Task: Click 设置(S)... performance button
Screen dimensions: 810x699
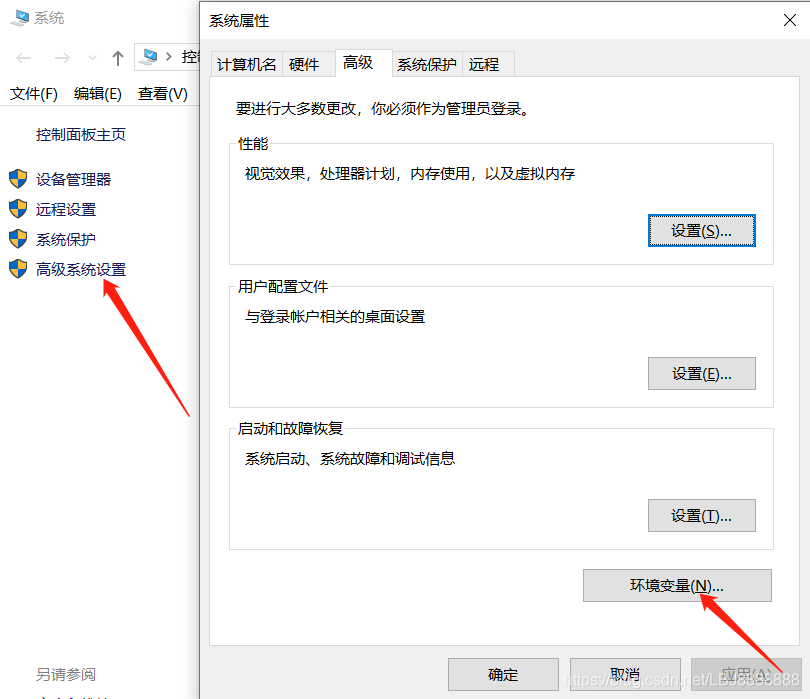Action: click(x=702, y=230)
